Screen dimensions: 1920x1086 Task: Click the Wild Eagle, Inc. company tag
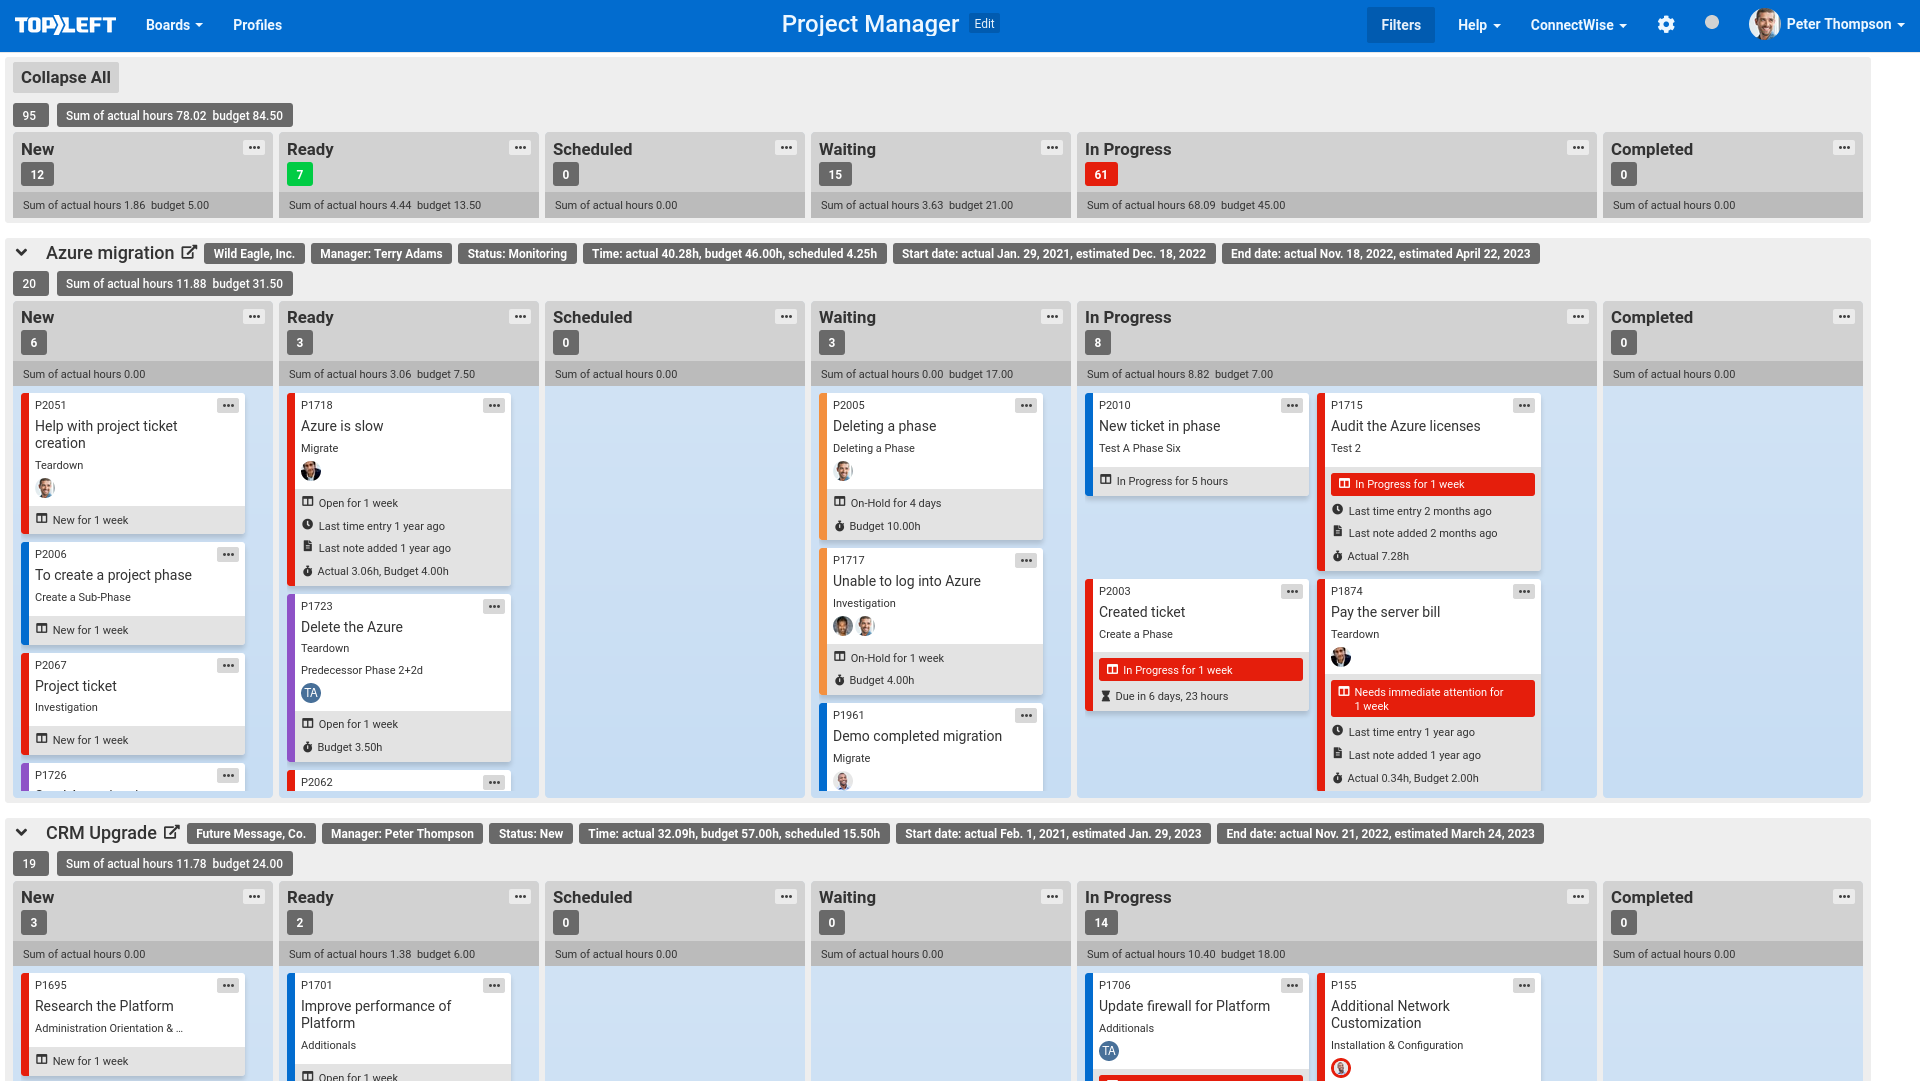(254, 254)
